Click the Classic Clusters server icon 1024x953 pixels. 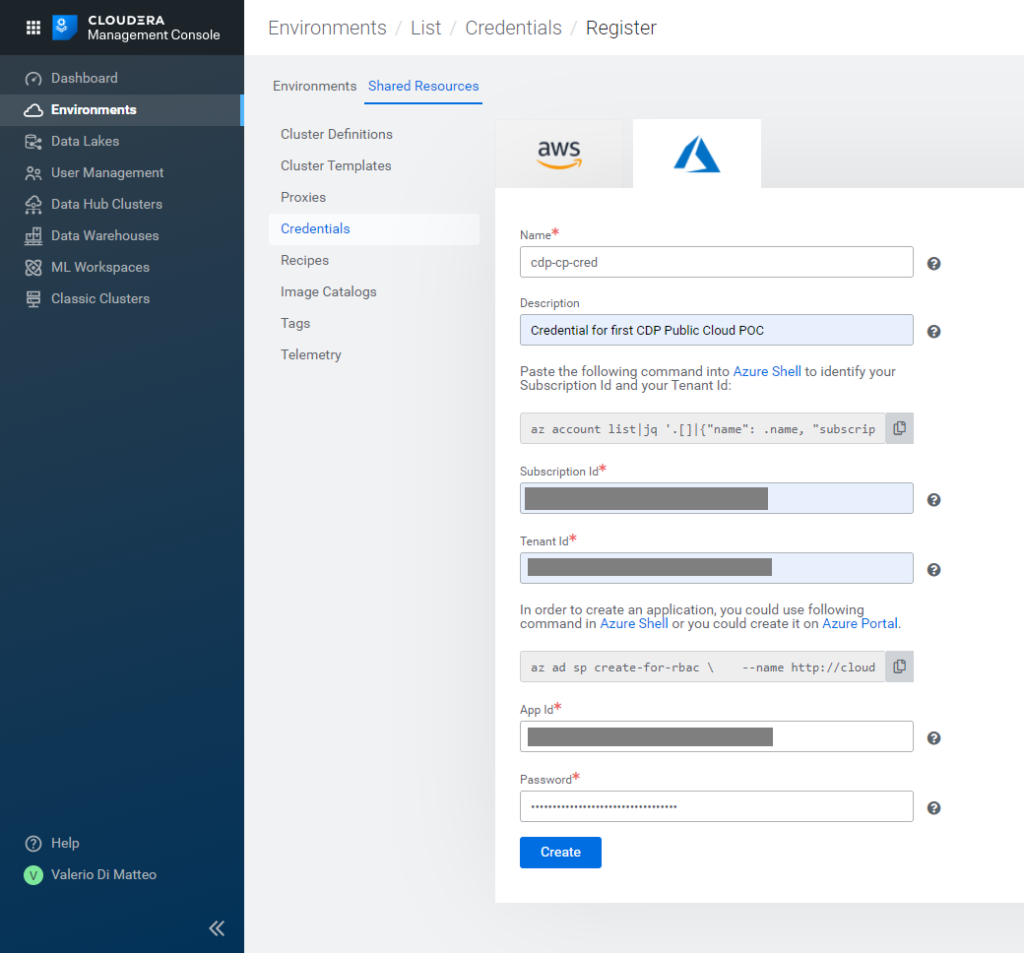click(33, 299)
